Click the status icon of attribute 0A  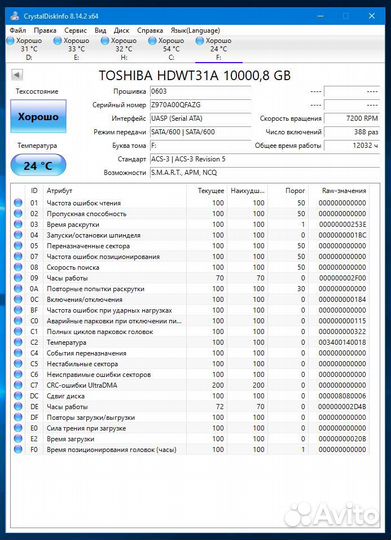point(18,288)
